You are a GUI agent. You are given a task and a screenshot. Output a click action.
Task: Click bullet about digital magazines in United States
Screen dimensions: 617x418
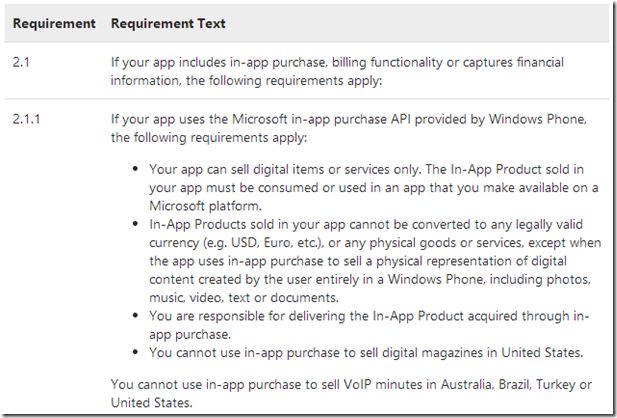(x=366, y=352)
